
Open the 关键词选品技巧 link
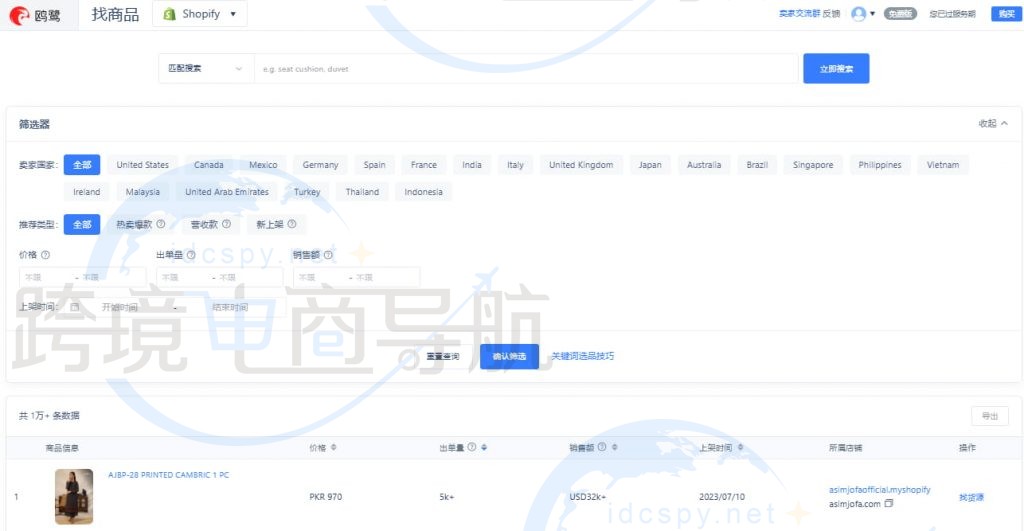point(583,356)
